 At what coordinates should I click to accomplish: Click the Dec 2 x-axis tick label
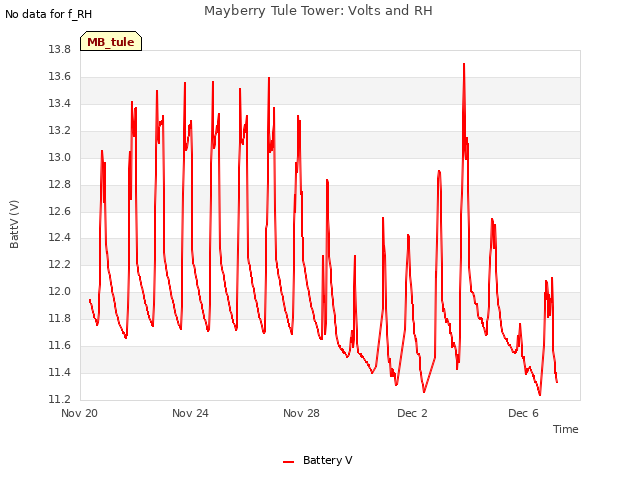click(x=412, y=413)
